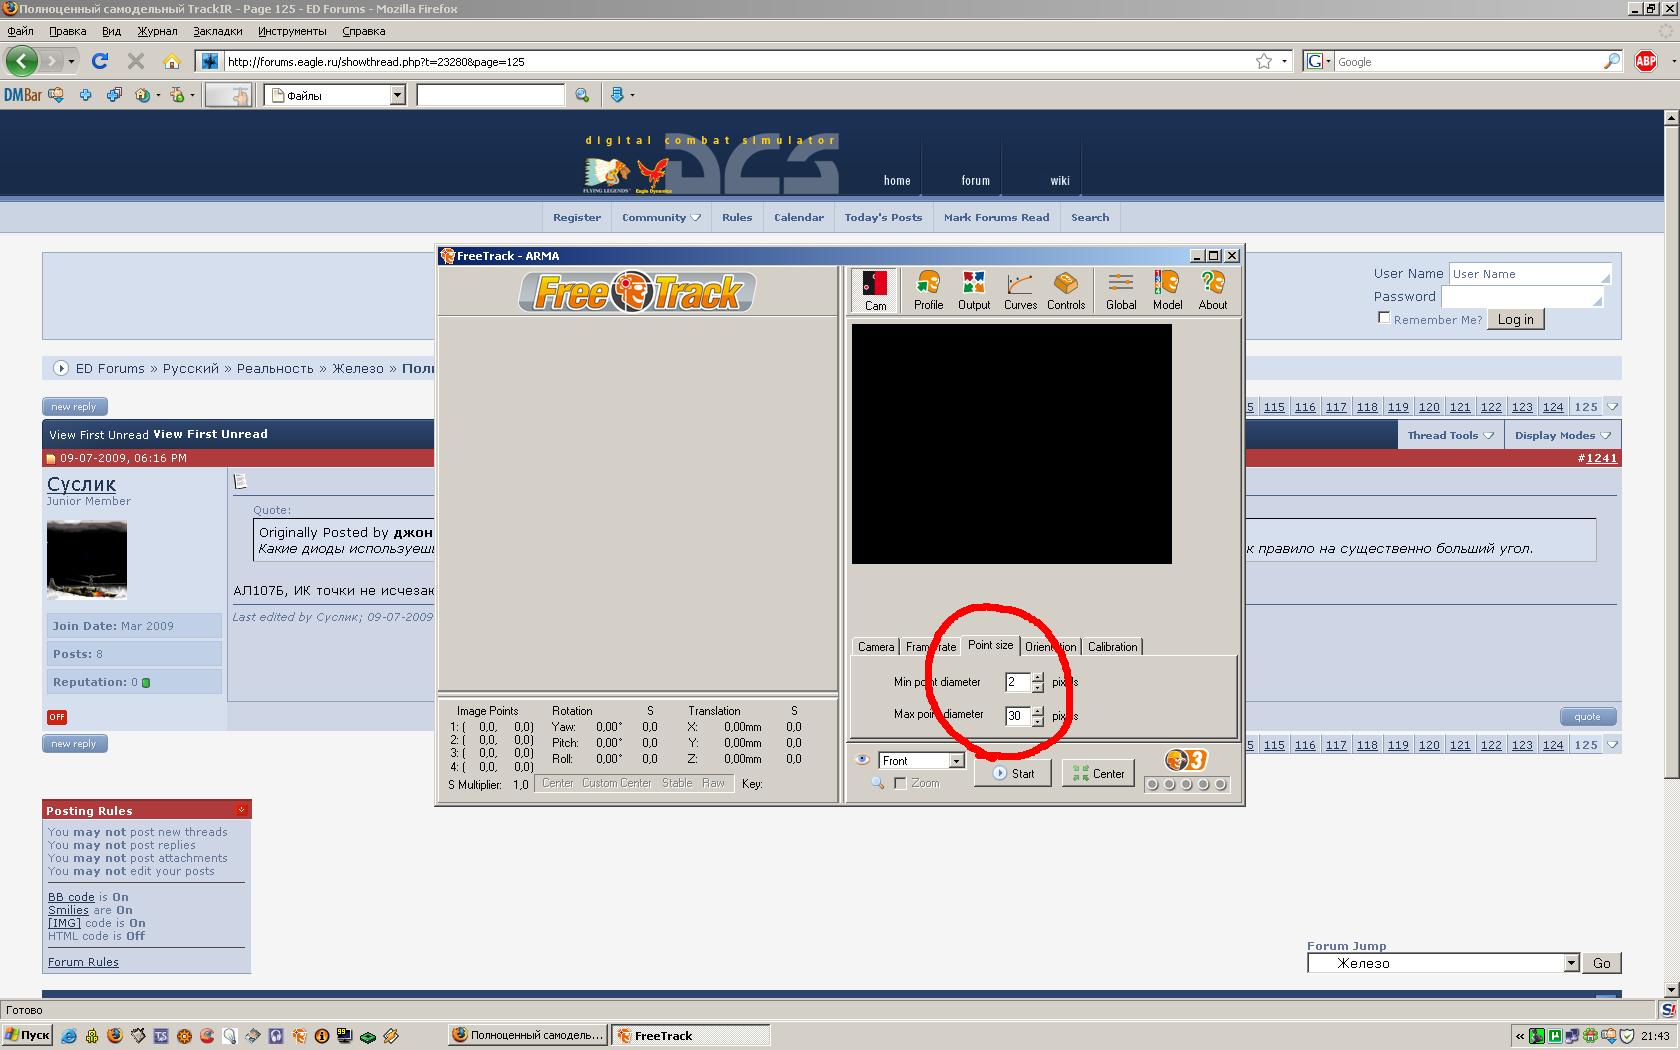Click the DMBar logo icon
The width and height of the screenshot is (1680, 1050).
point(22,95)
